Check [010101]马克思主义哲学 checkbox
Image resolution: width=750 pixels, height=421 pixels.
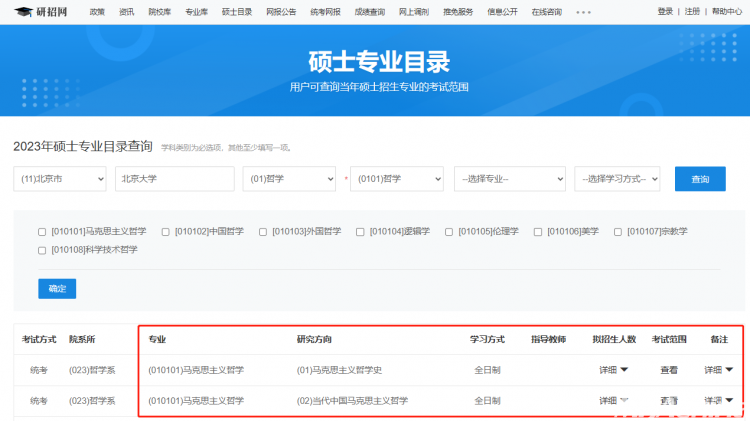coord(42,232)
